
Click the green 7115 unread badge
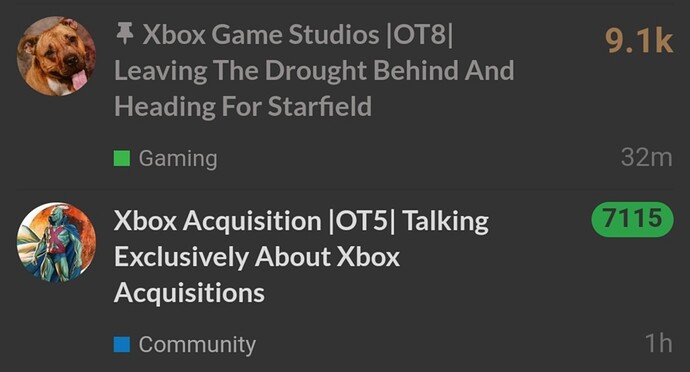point(632,219)
